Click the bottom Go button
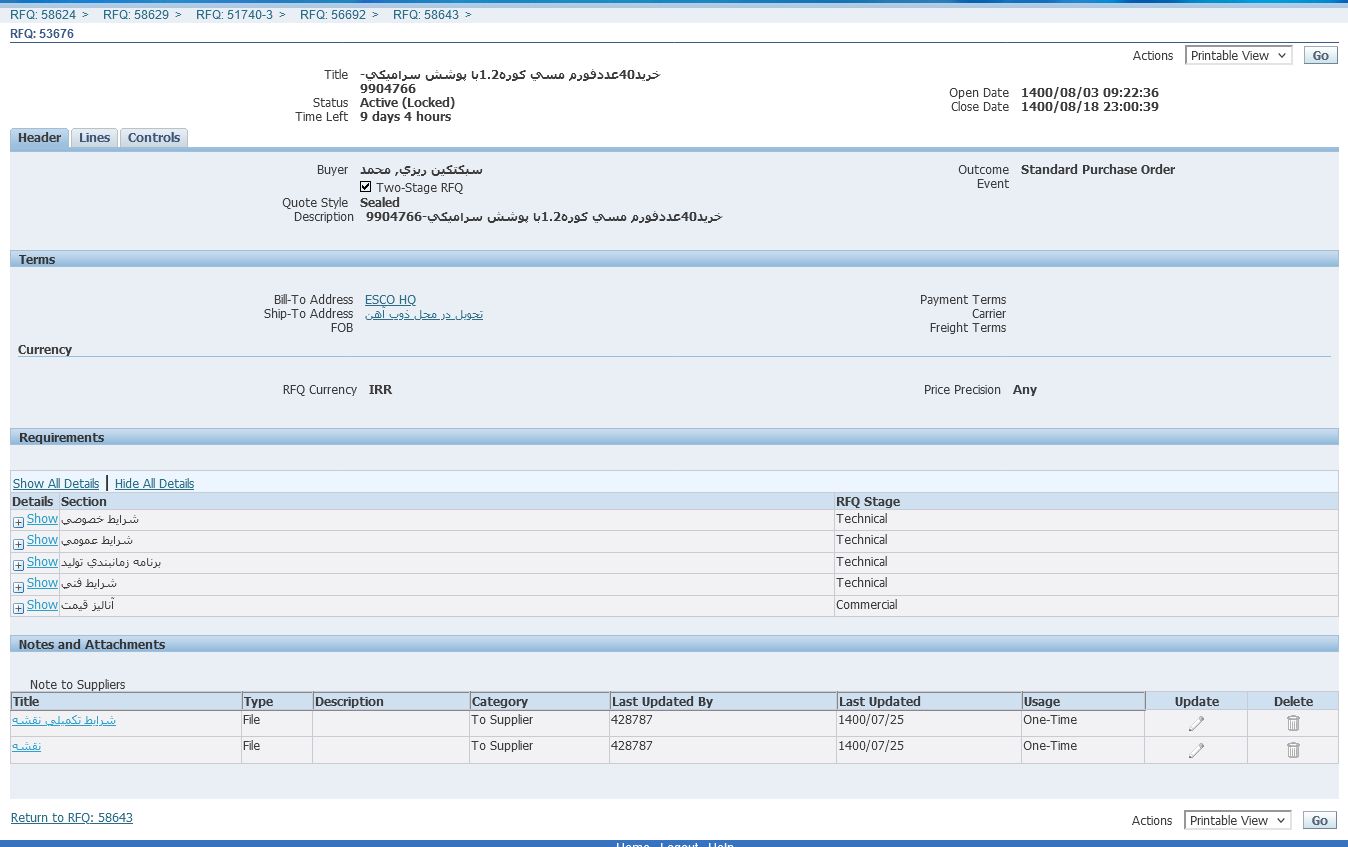This screenshot has width=1348, height=847. click(x=1320, y=820)
